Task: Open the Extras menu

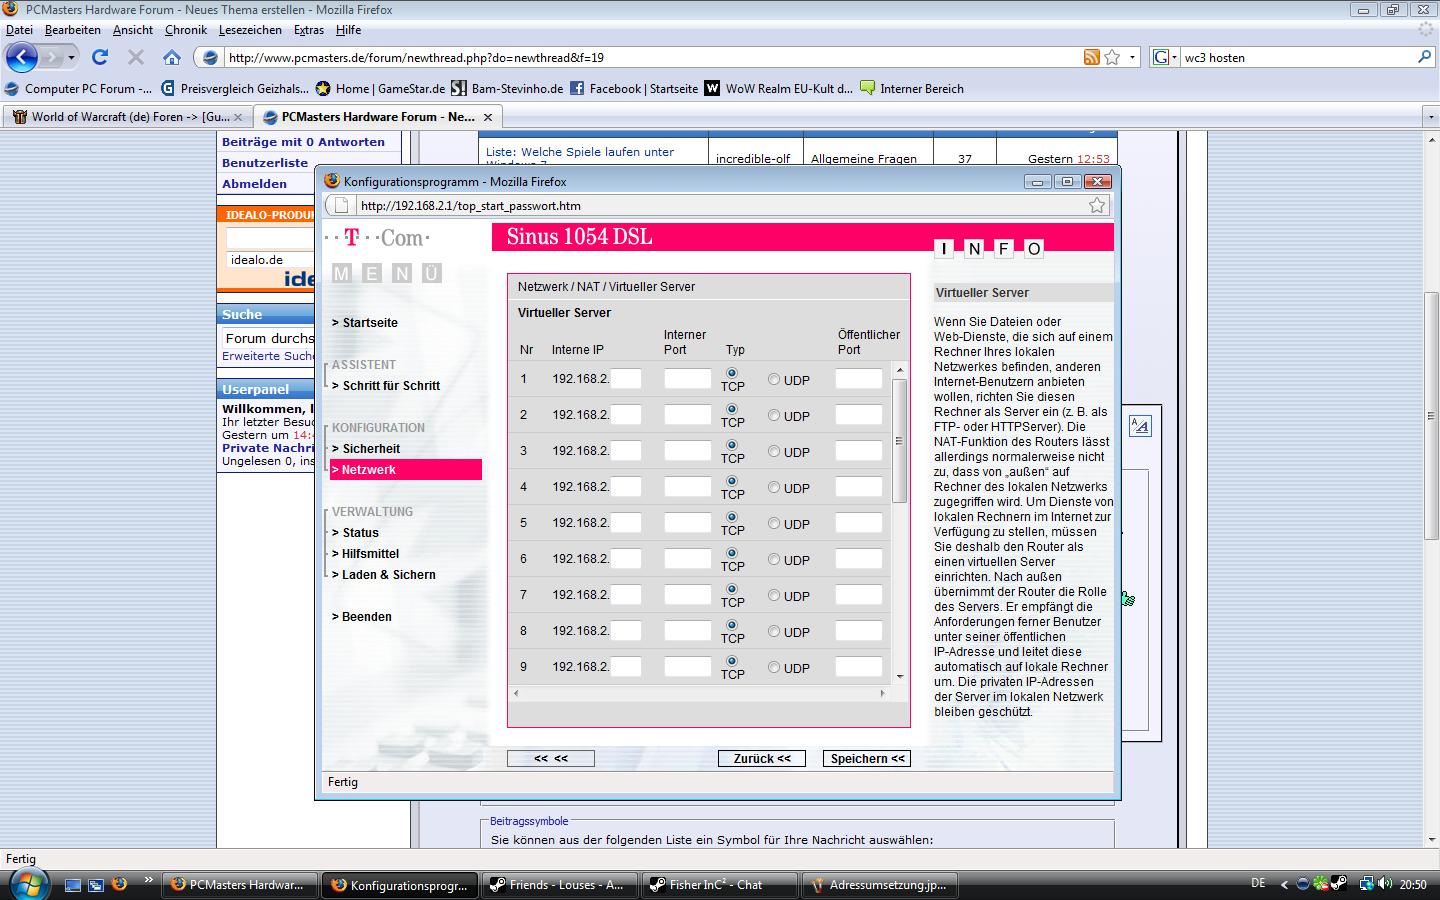Action: [x=309, y=30]
